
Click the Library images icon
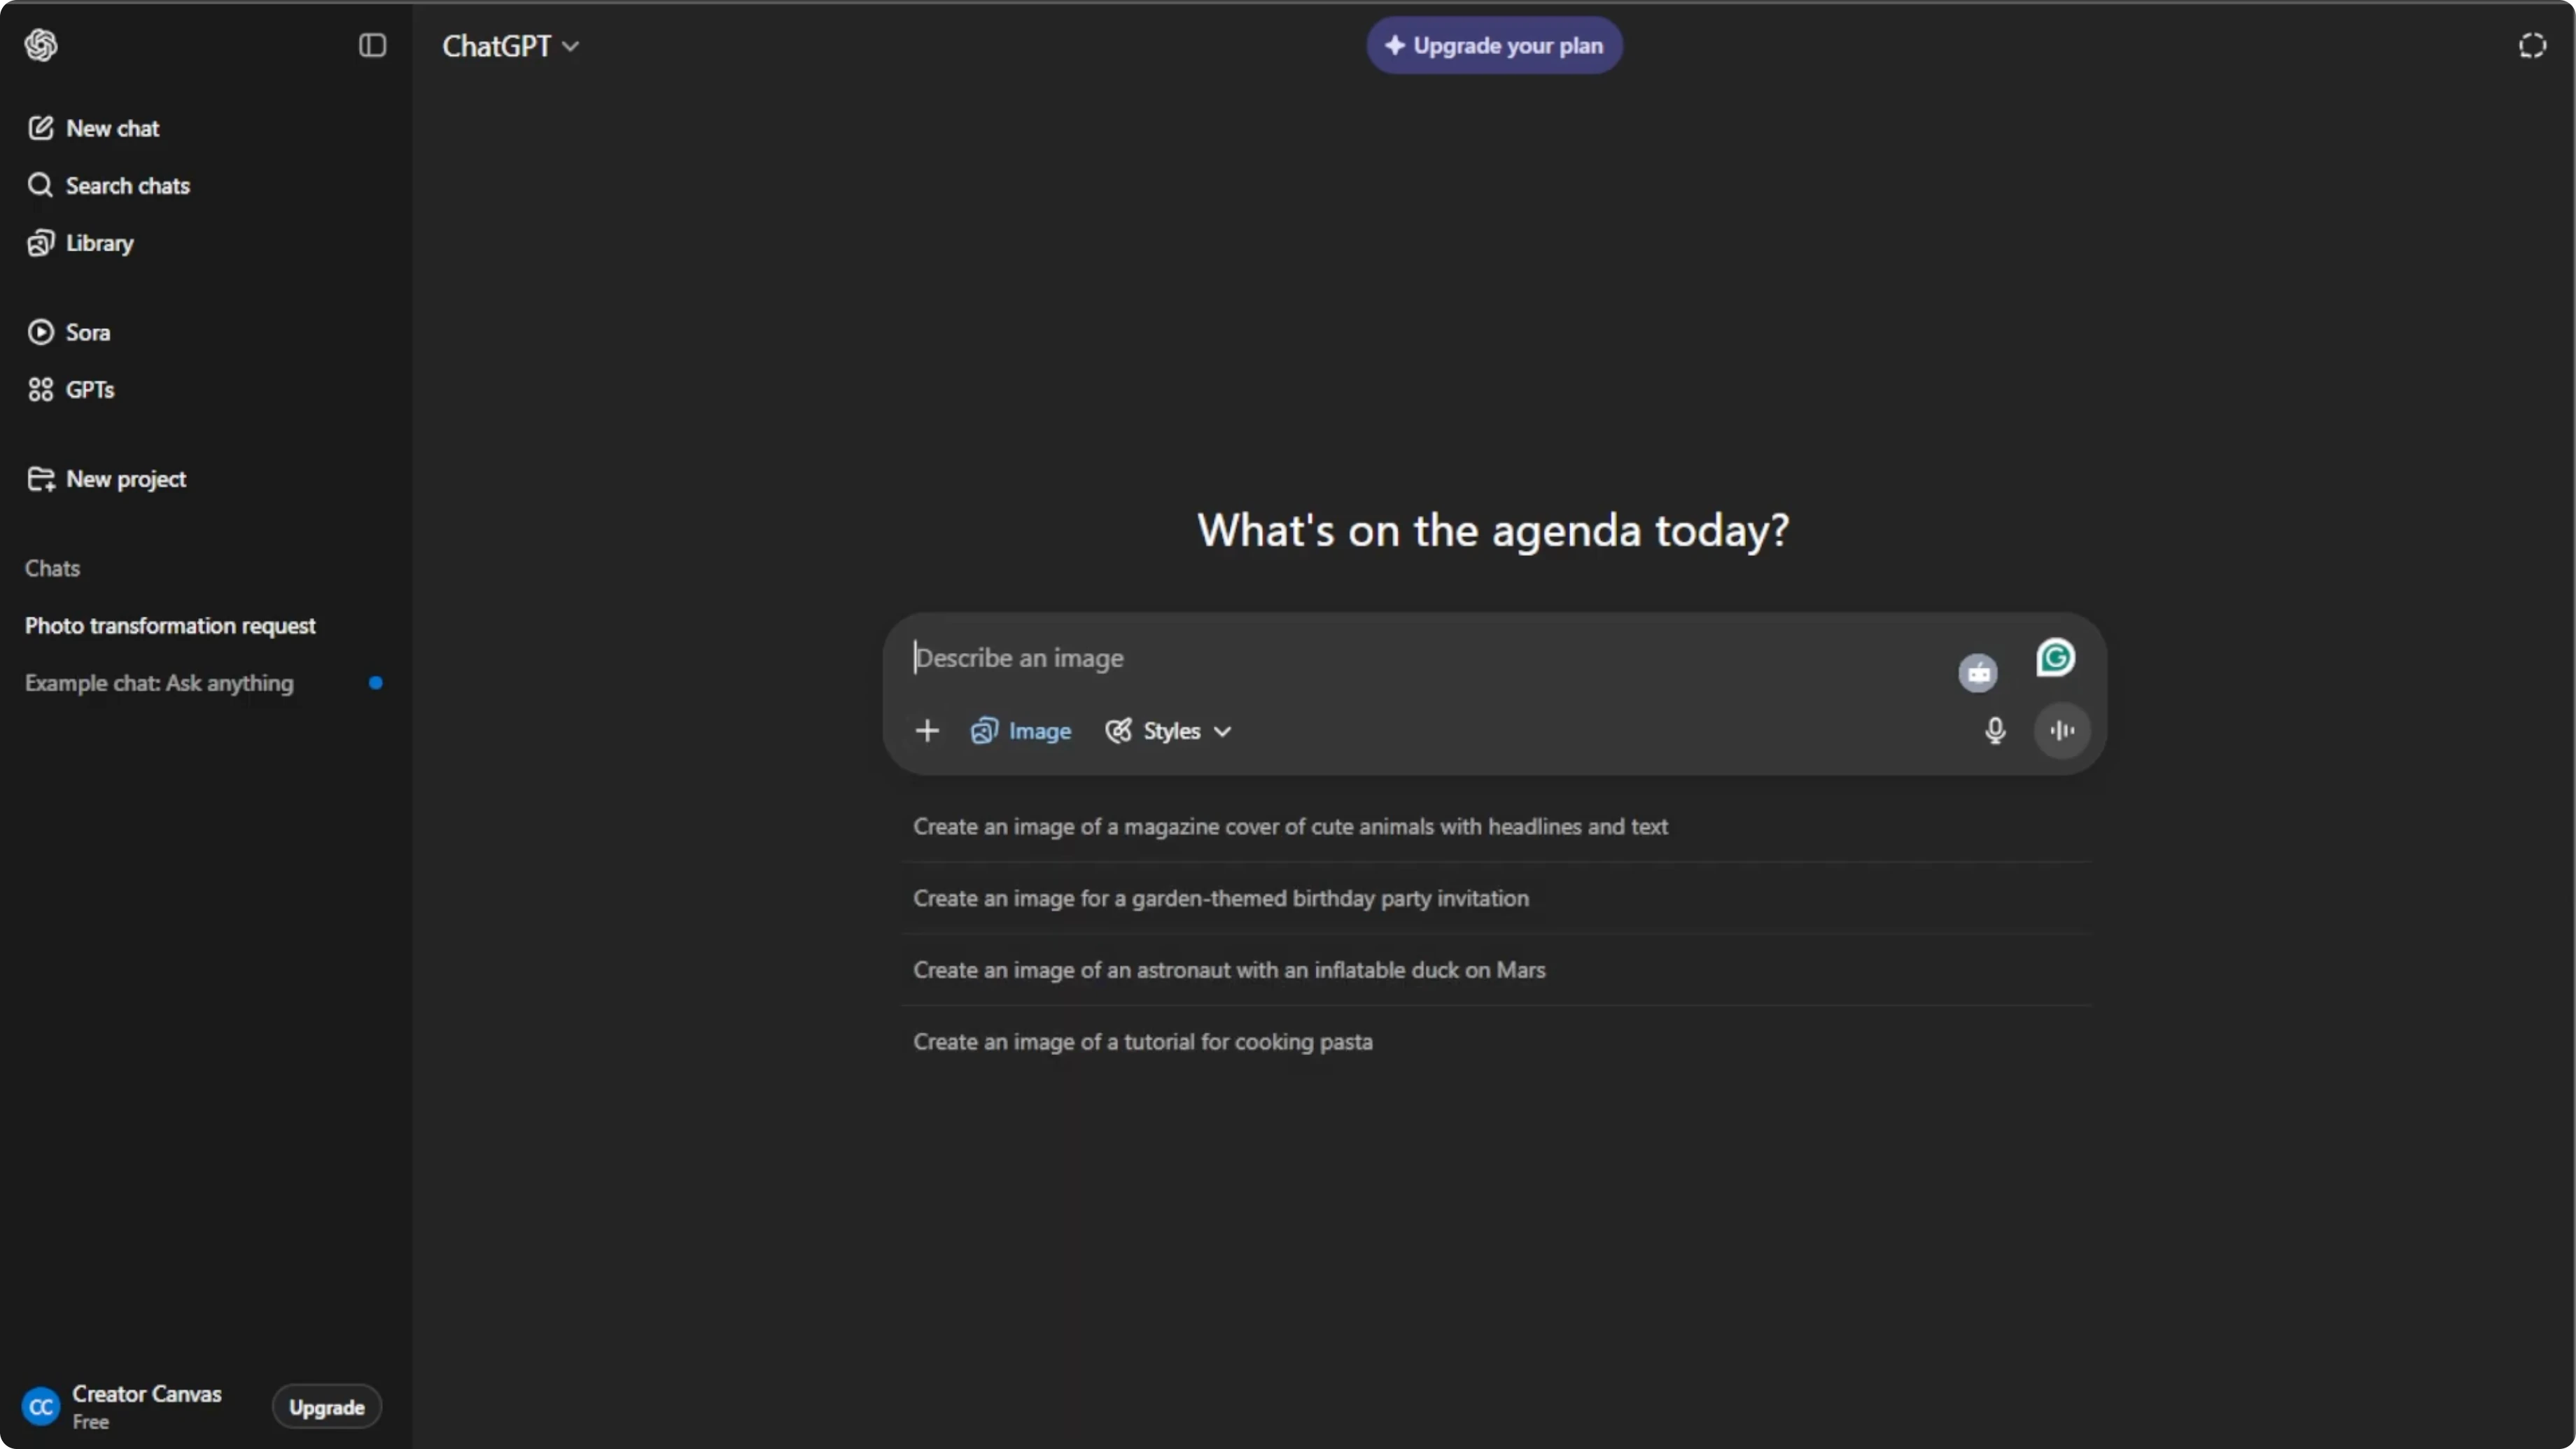point(40,243)
